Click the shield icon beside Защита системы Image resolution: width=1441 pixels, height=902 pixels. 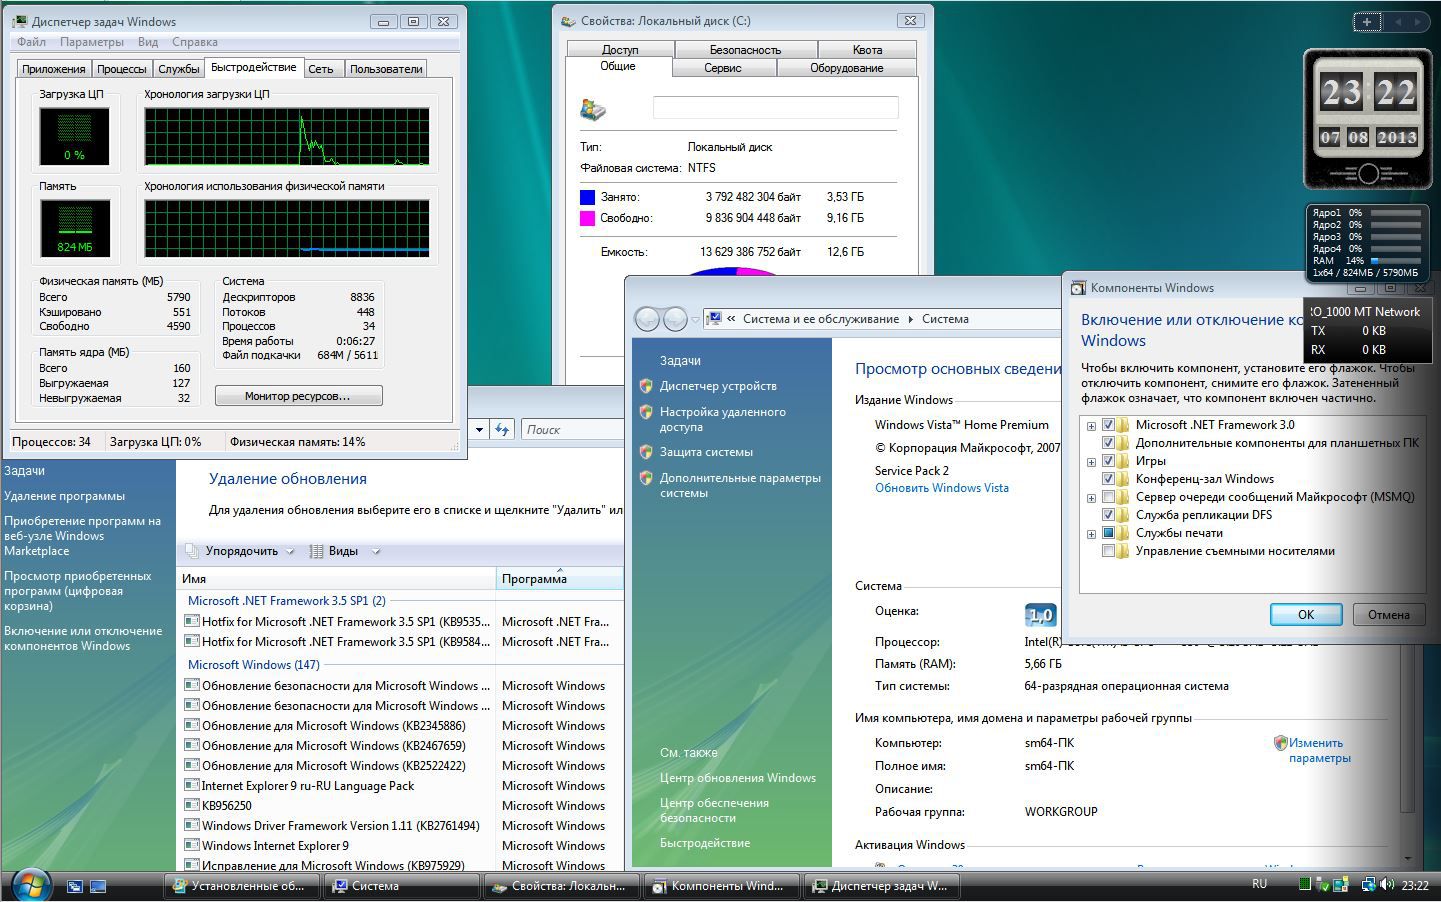tap(646, 451)
